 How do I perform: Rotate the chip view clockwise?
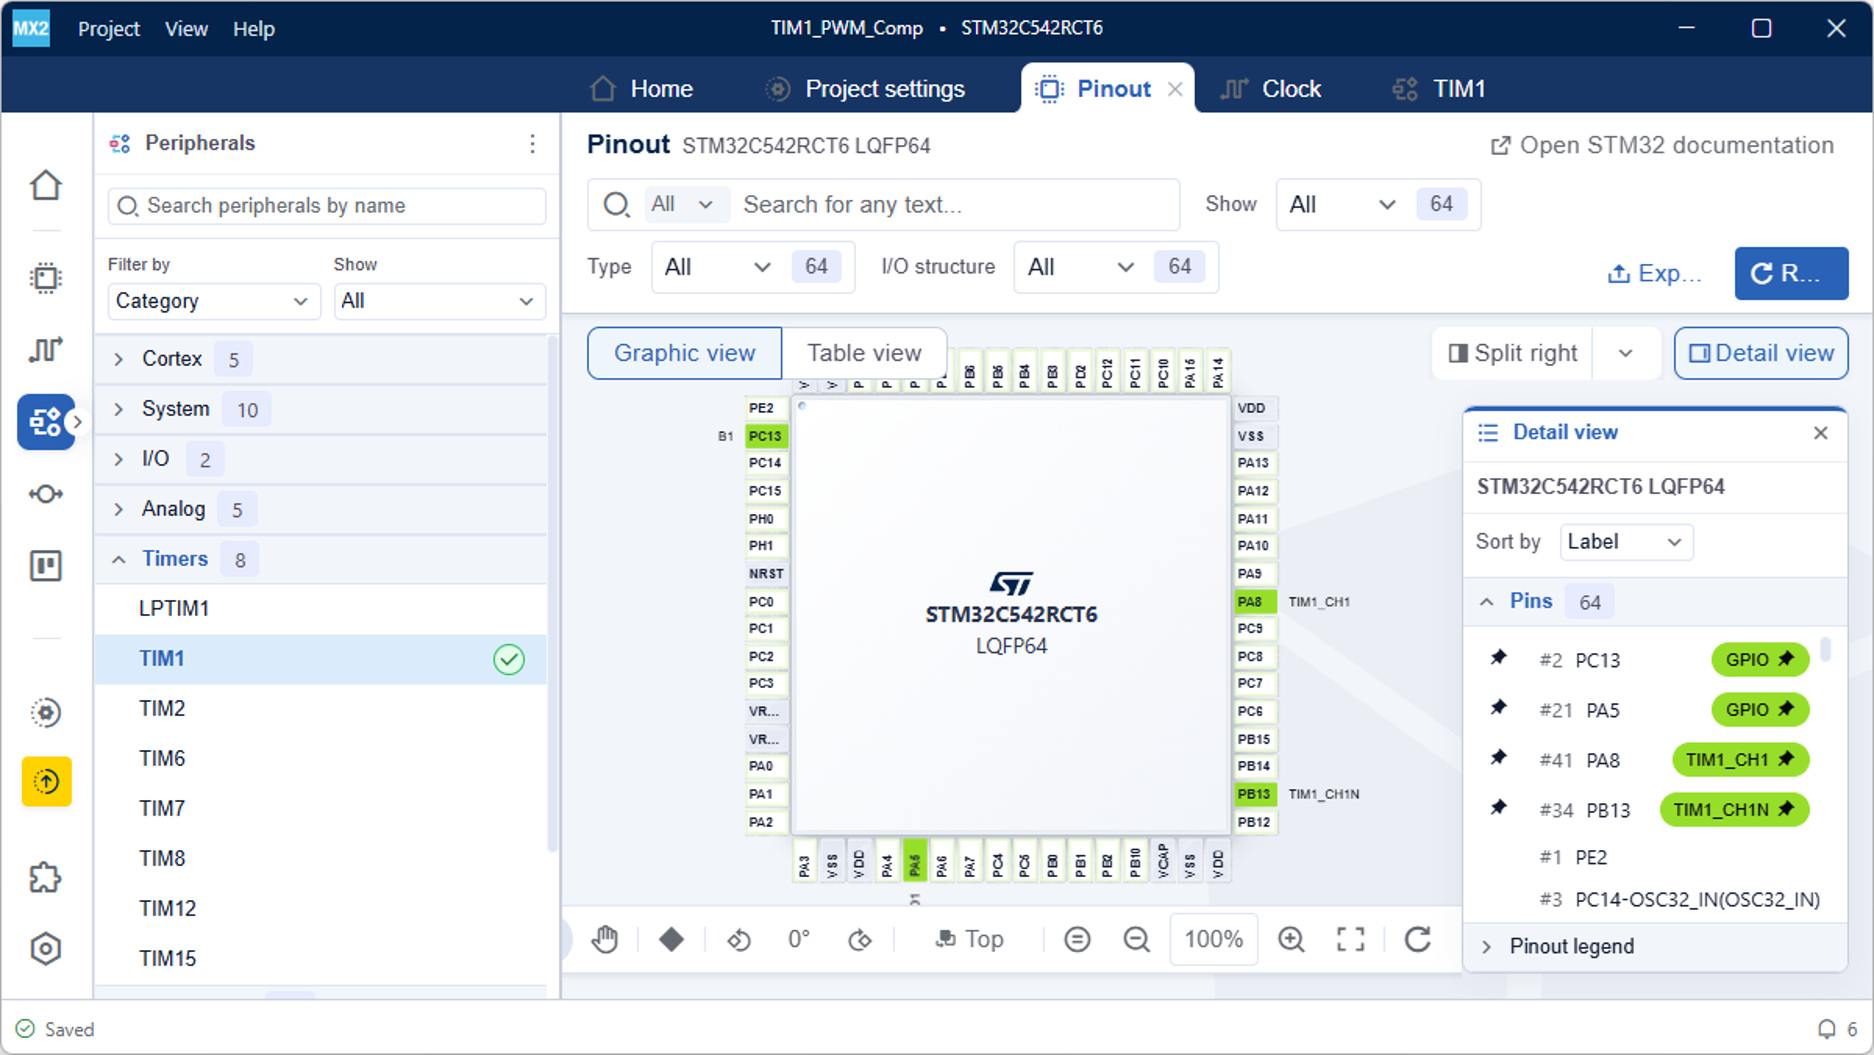[x=860, y=939]
